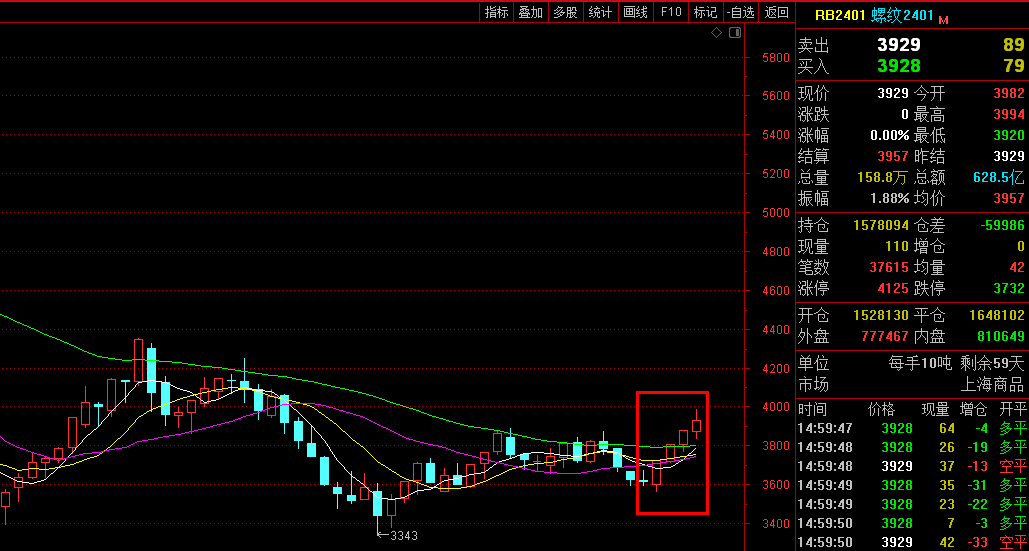
Task: Open the 标记 mark menu
Action: click(705, 12)
